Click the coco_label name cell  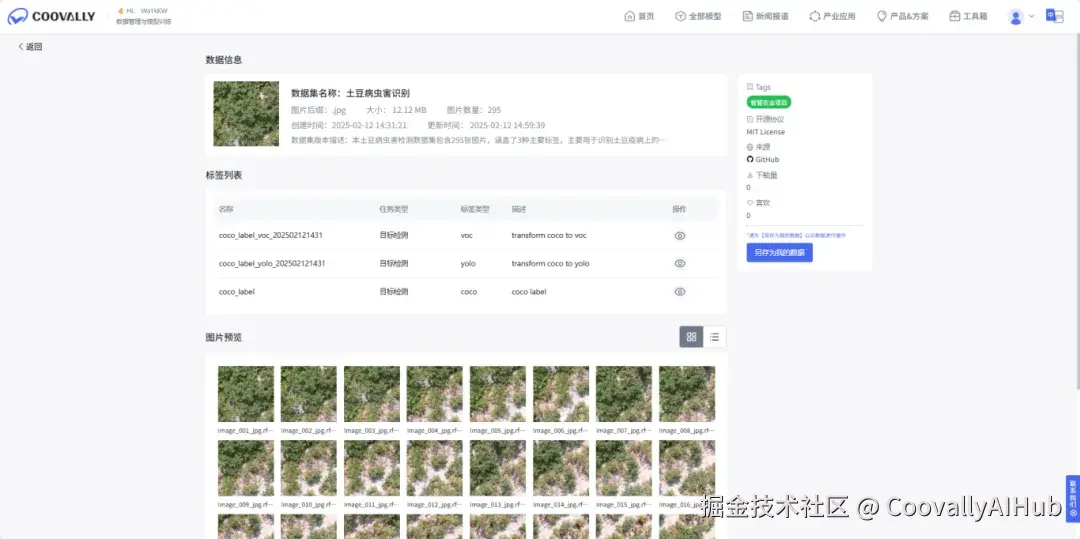pyautogui.click(x=237, y=292)
